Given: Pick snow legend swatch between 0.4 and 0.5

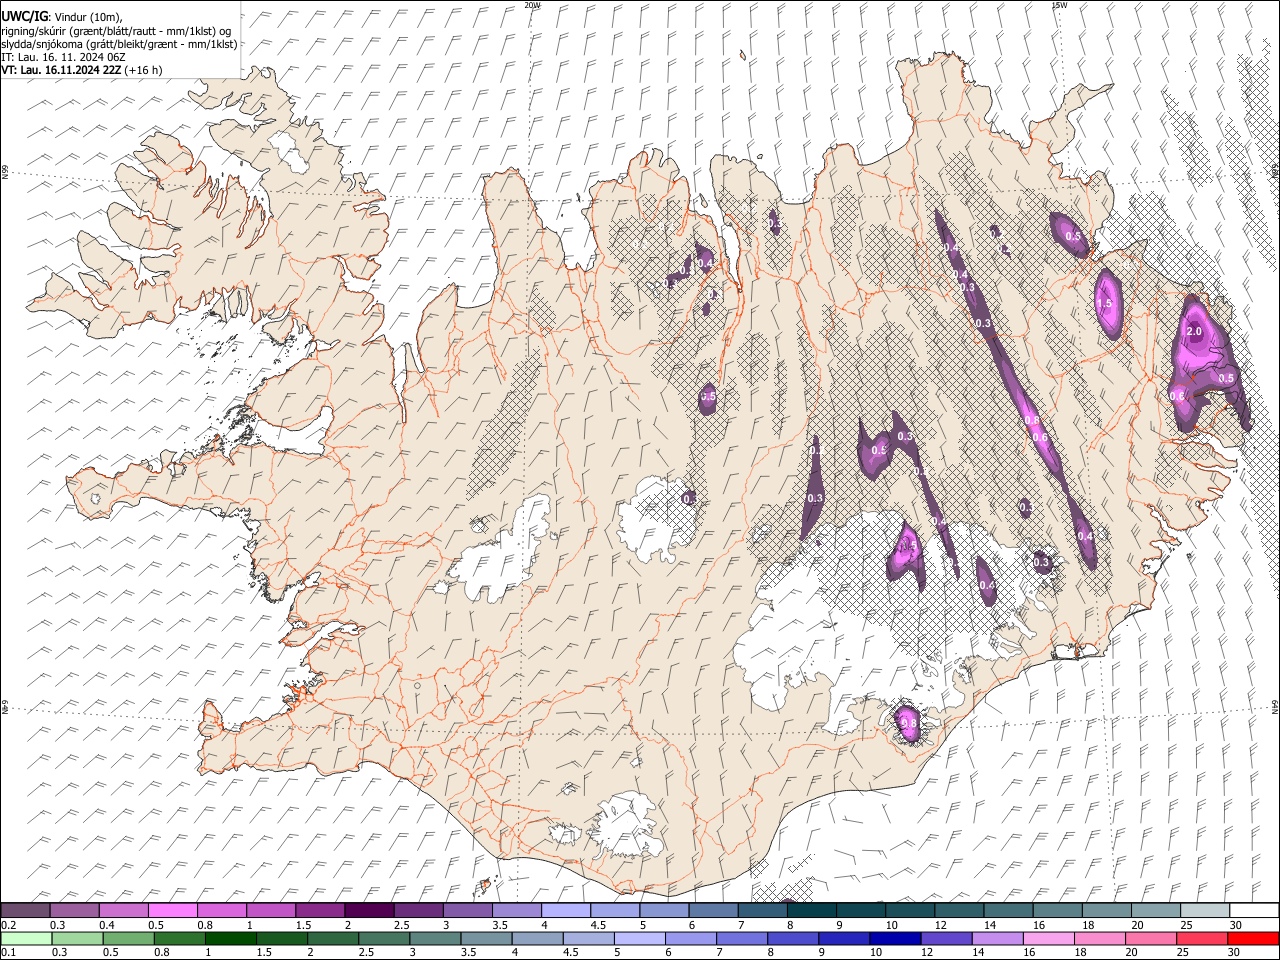Looking at the screenshot, I should [124, 911].
